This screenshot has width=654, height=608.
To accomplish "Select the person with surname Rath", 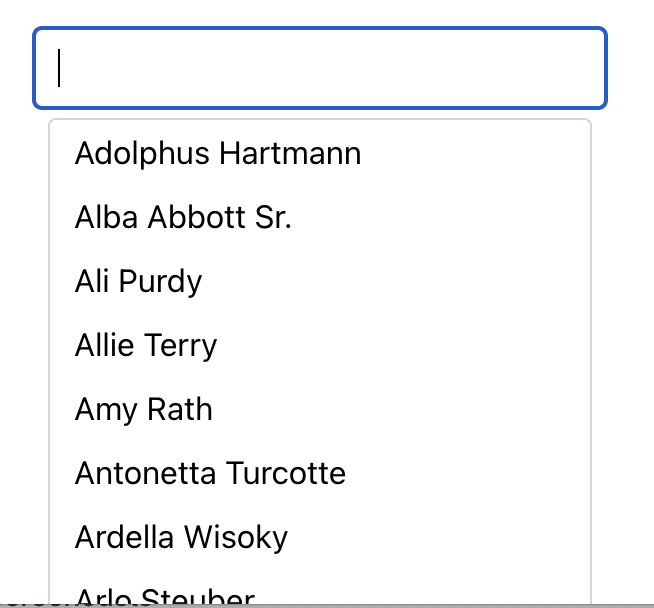I will point(144,410).
